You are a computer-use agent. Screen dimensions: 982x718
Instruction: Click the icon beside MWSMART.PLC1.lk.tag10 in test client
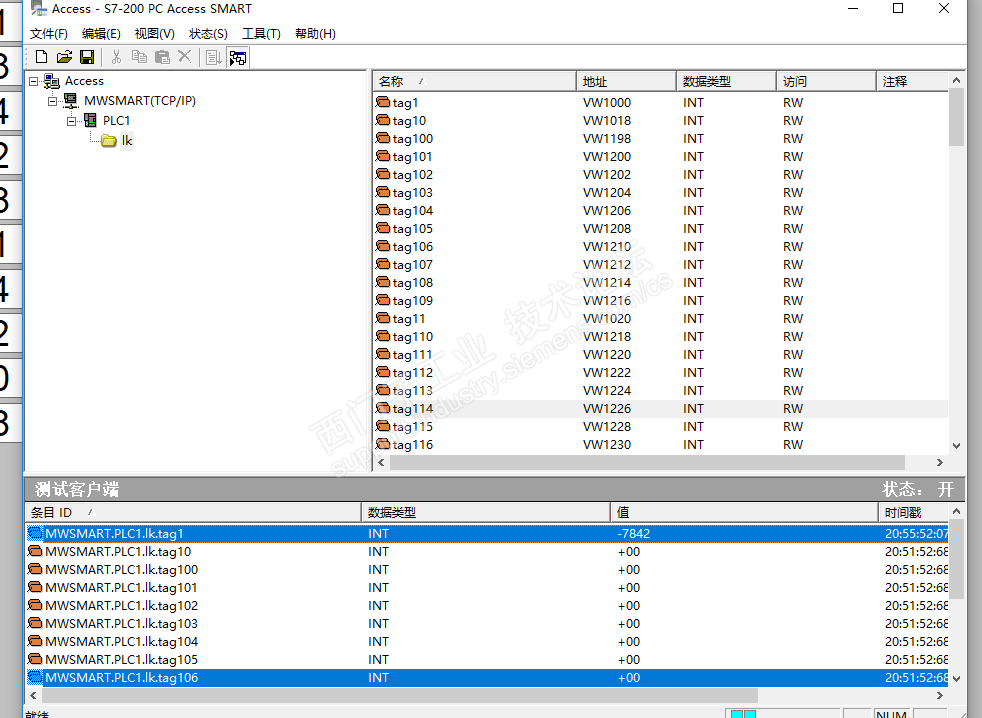click(x=36, y=551)
